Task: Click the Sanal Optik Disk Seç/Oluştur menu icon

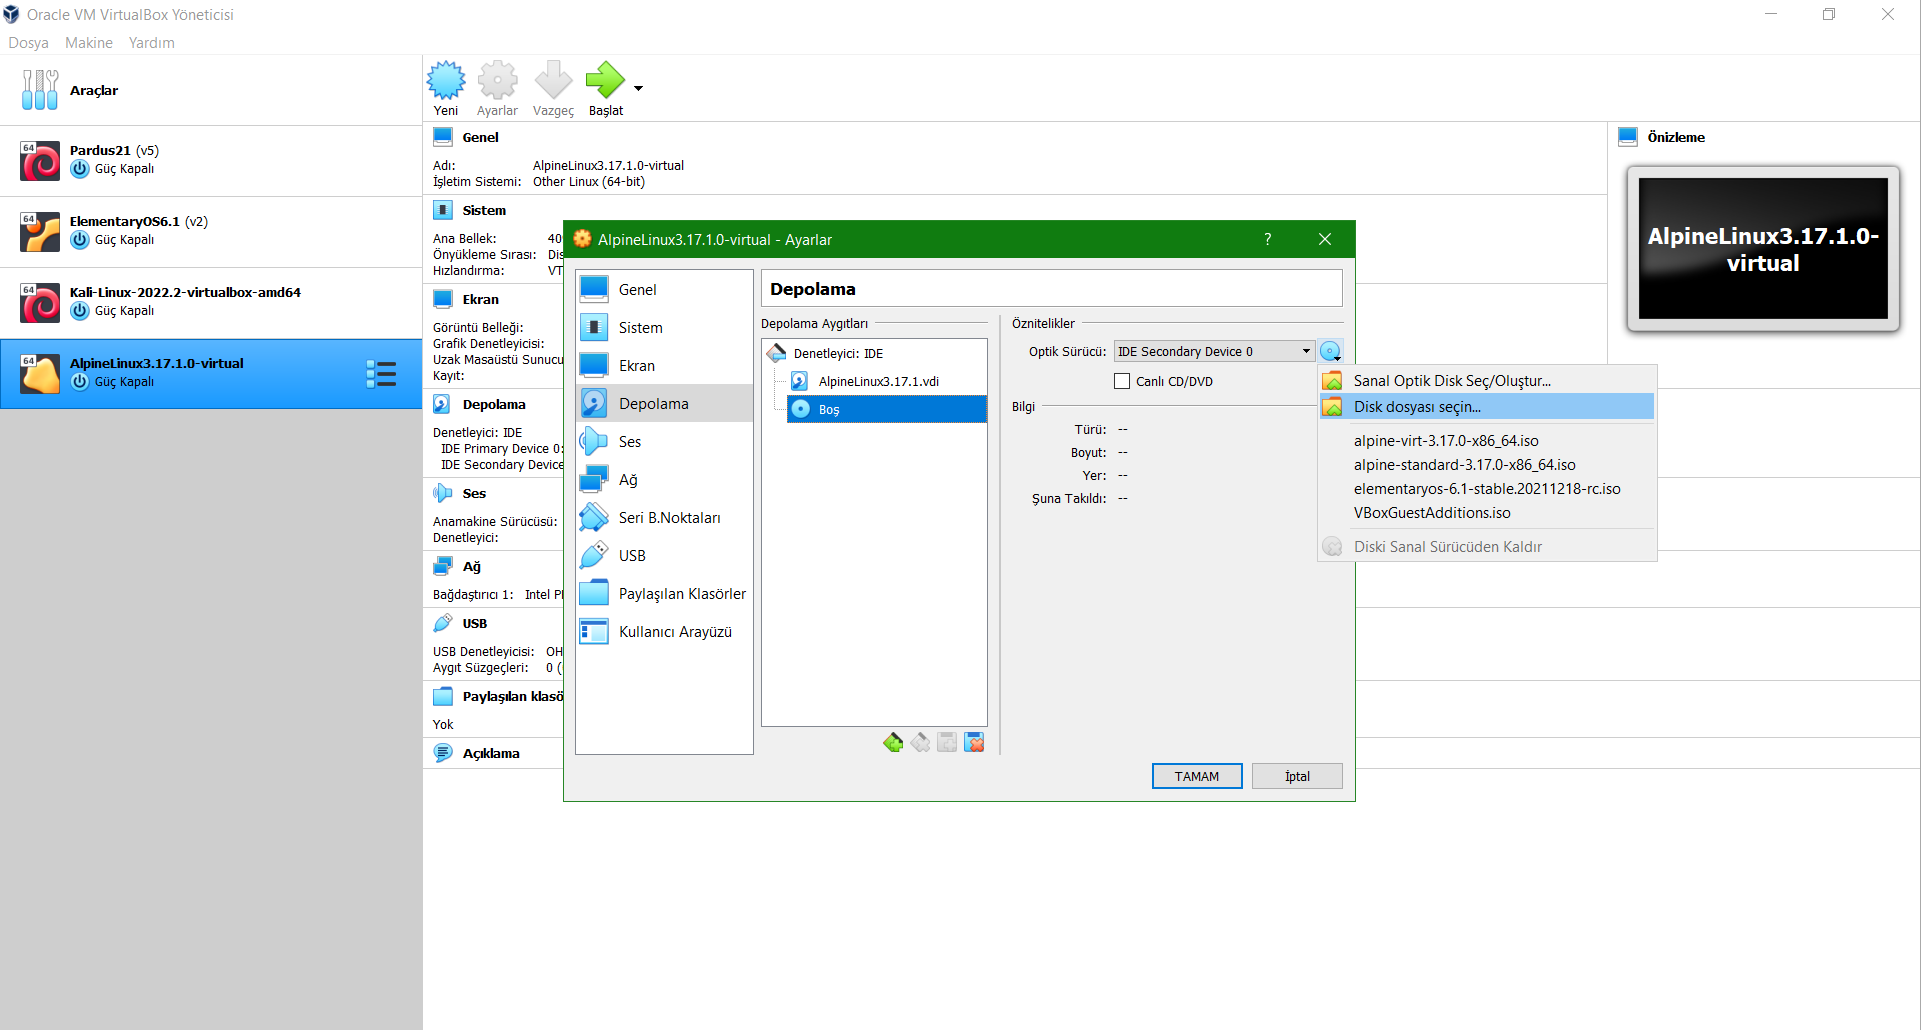Action: coord(1333,380)
